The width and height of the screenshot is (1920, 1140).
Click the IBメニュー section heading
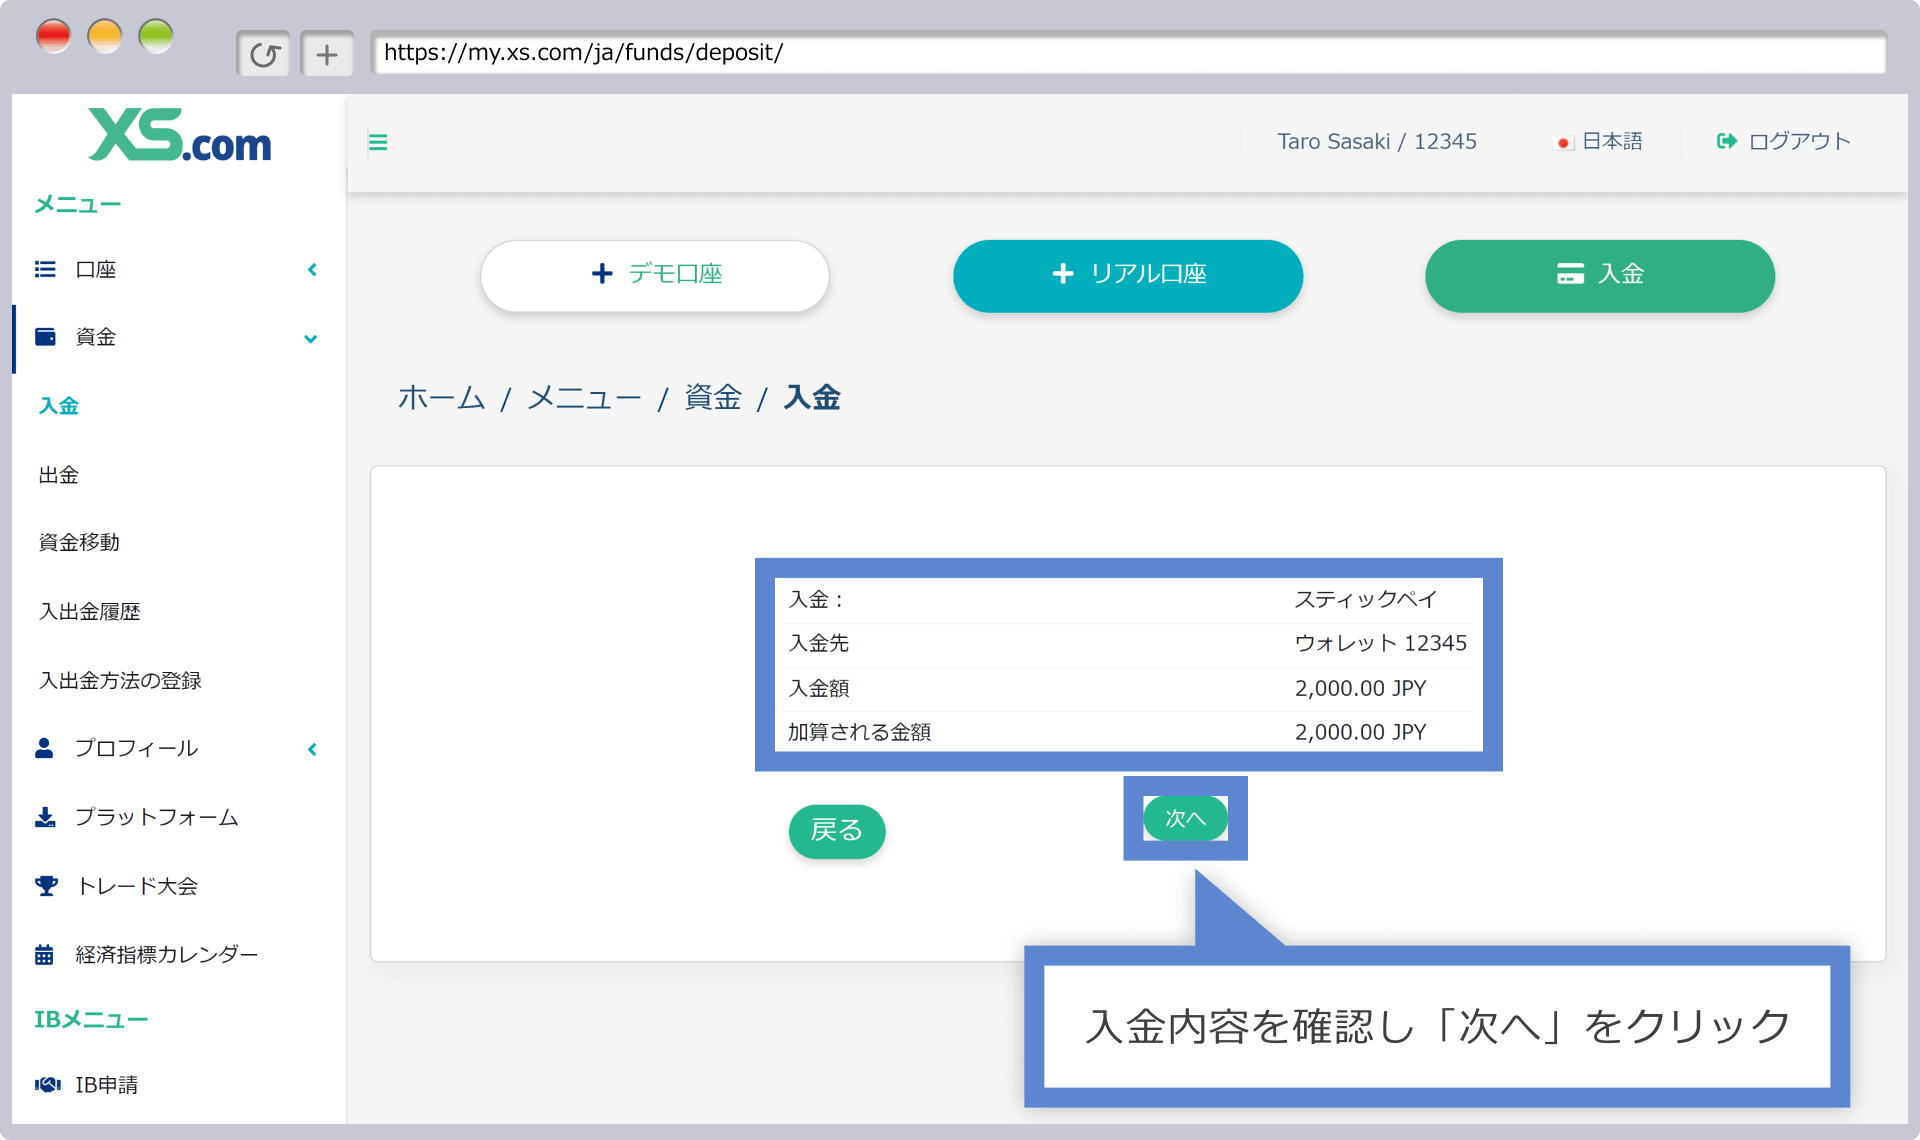click(91, 1020)
